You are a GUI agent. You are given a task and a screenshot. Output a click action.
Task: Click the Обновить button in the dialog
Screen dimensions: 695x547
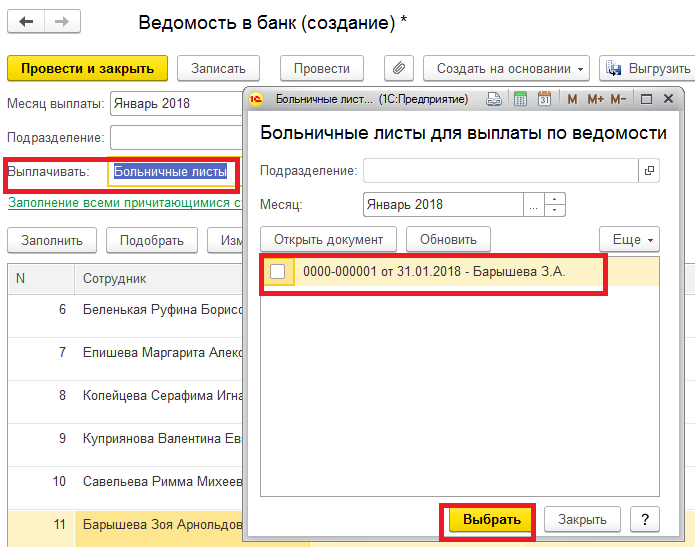point(448,239)
